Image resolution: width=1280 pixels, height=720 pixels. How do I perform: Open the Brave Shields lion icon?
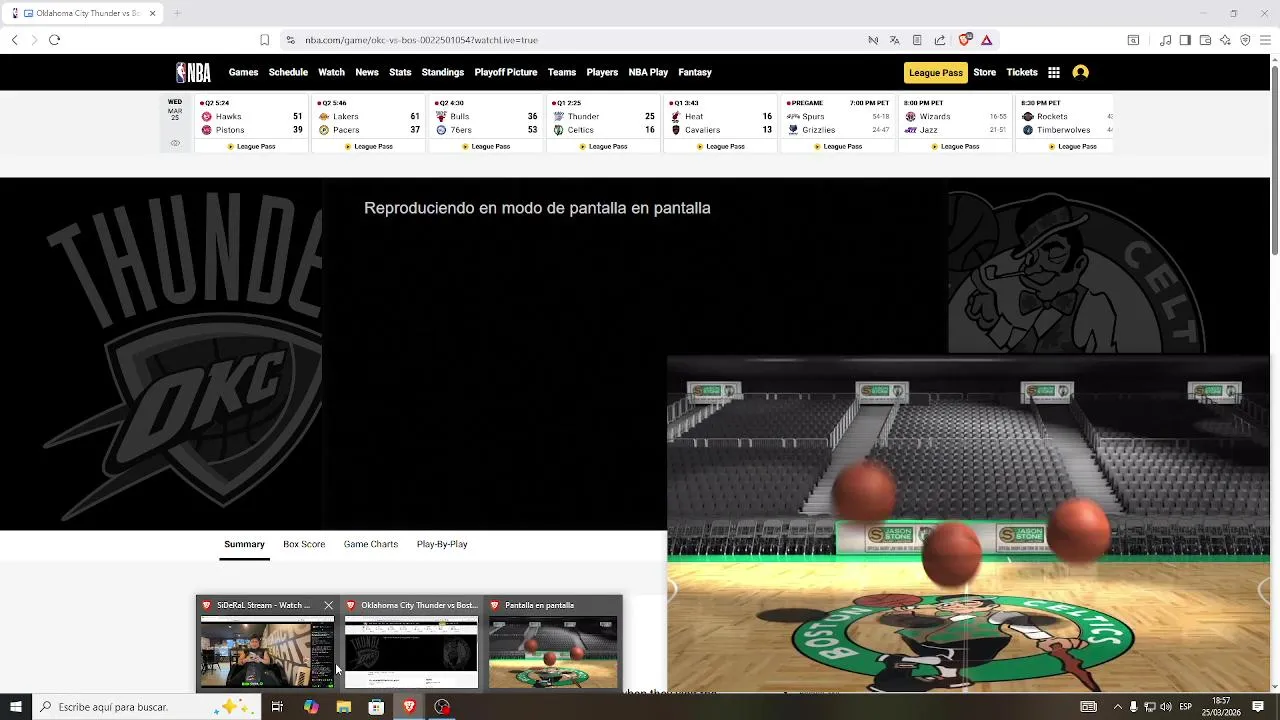964,40
